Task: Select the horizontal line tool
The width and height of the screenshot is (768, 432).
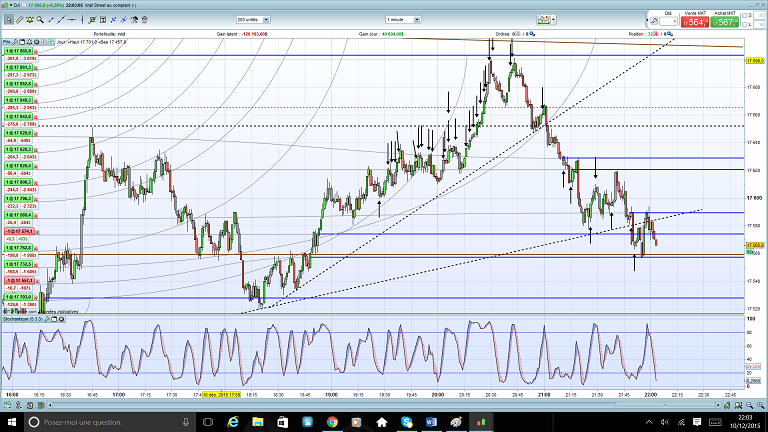Action: tap(72, 20)
